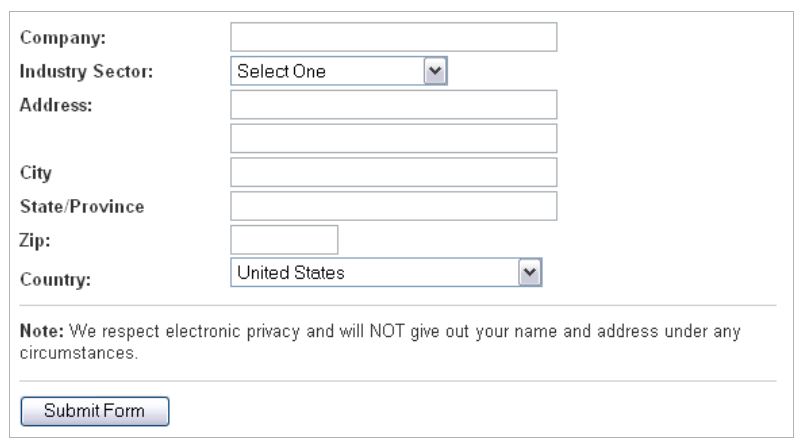Click the Country dropdown arrow button
The image size is (804, 446).
click(531, 273)
